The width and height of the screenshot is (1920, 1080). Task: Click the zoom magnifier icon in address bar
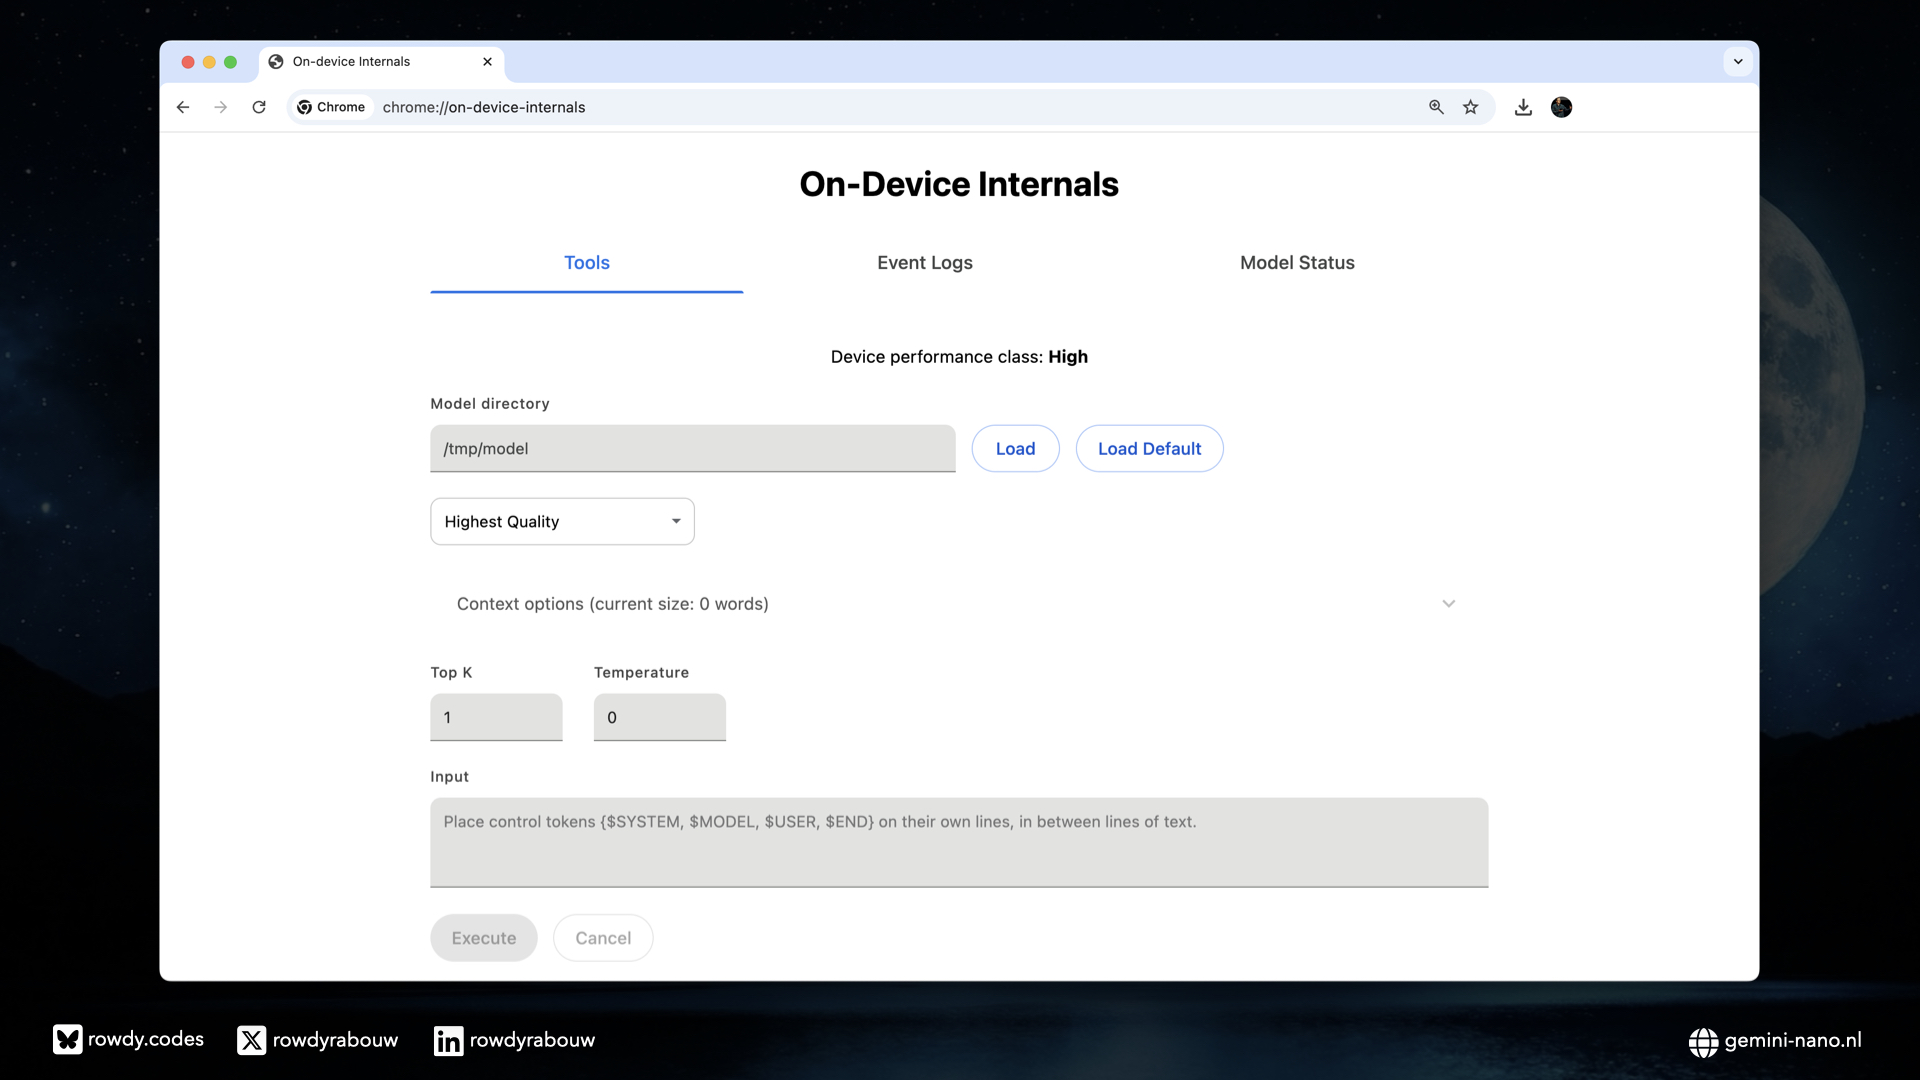[x=1436, y=107]
